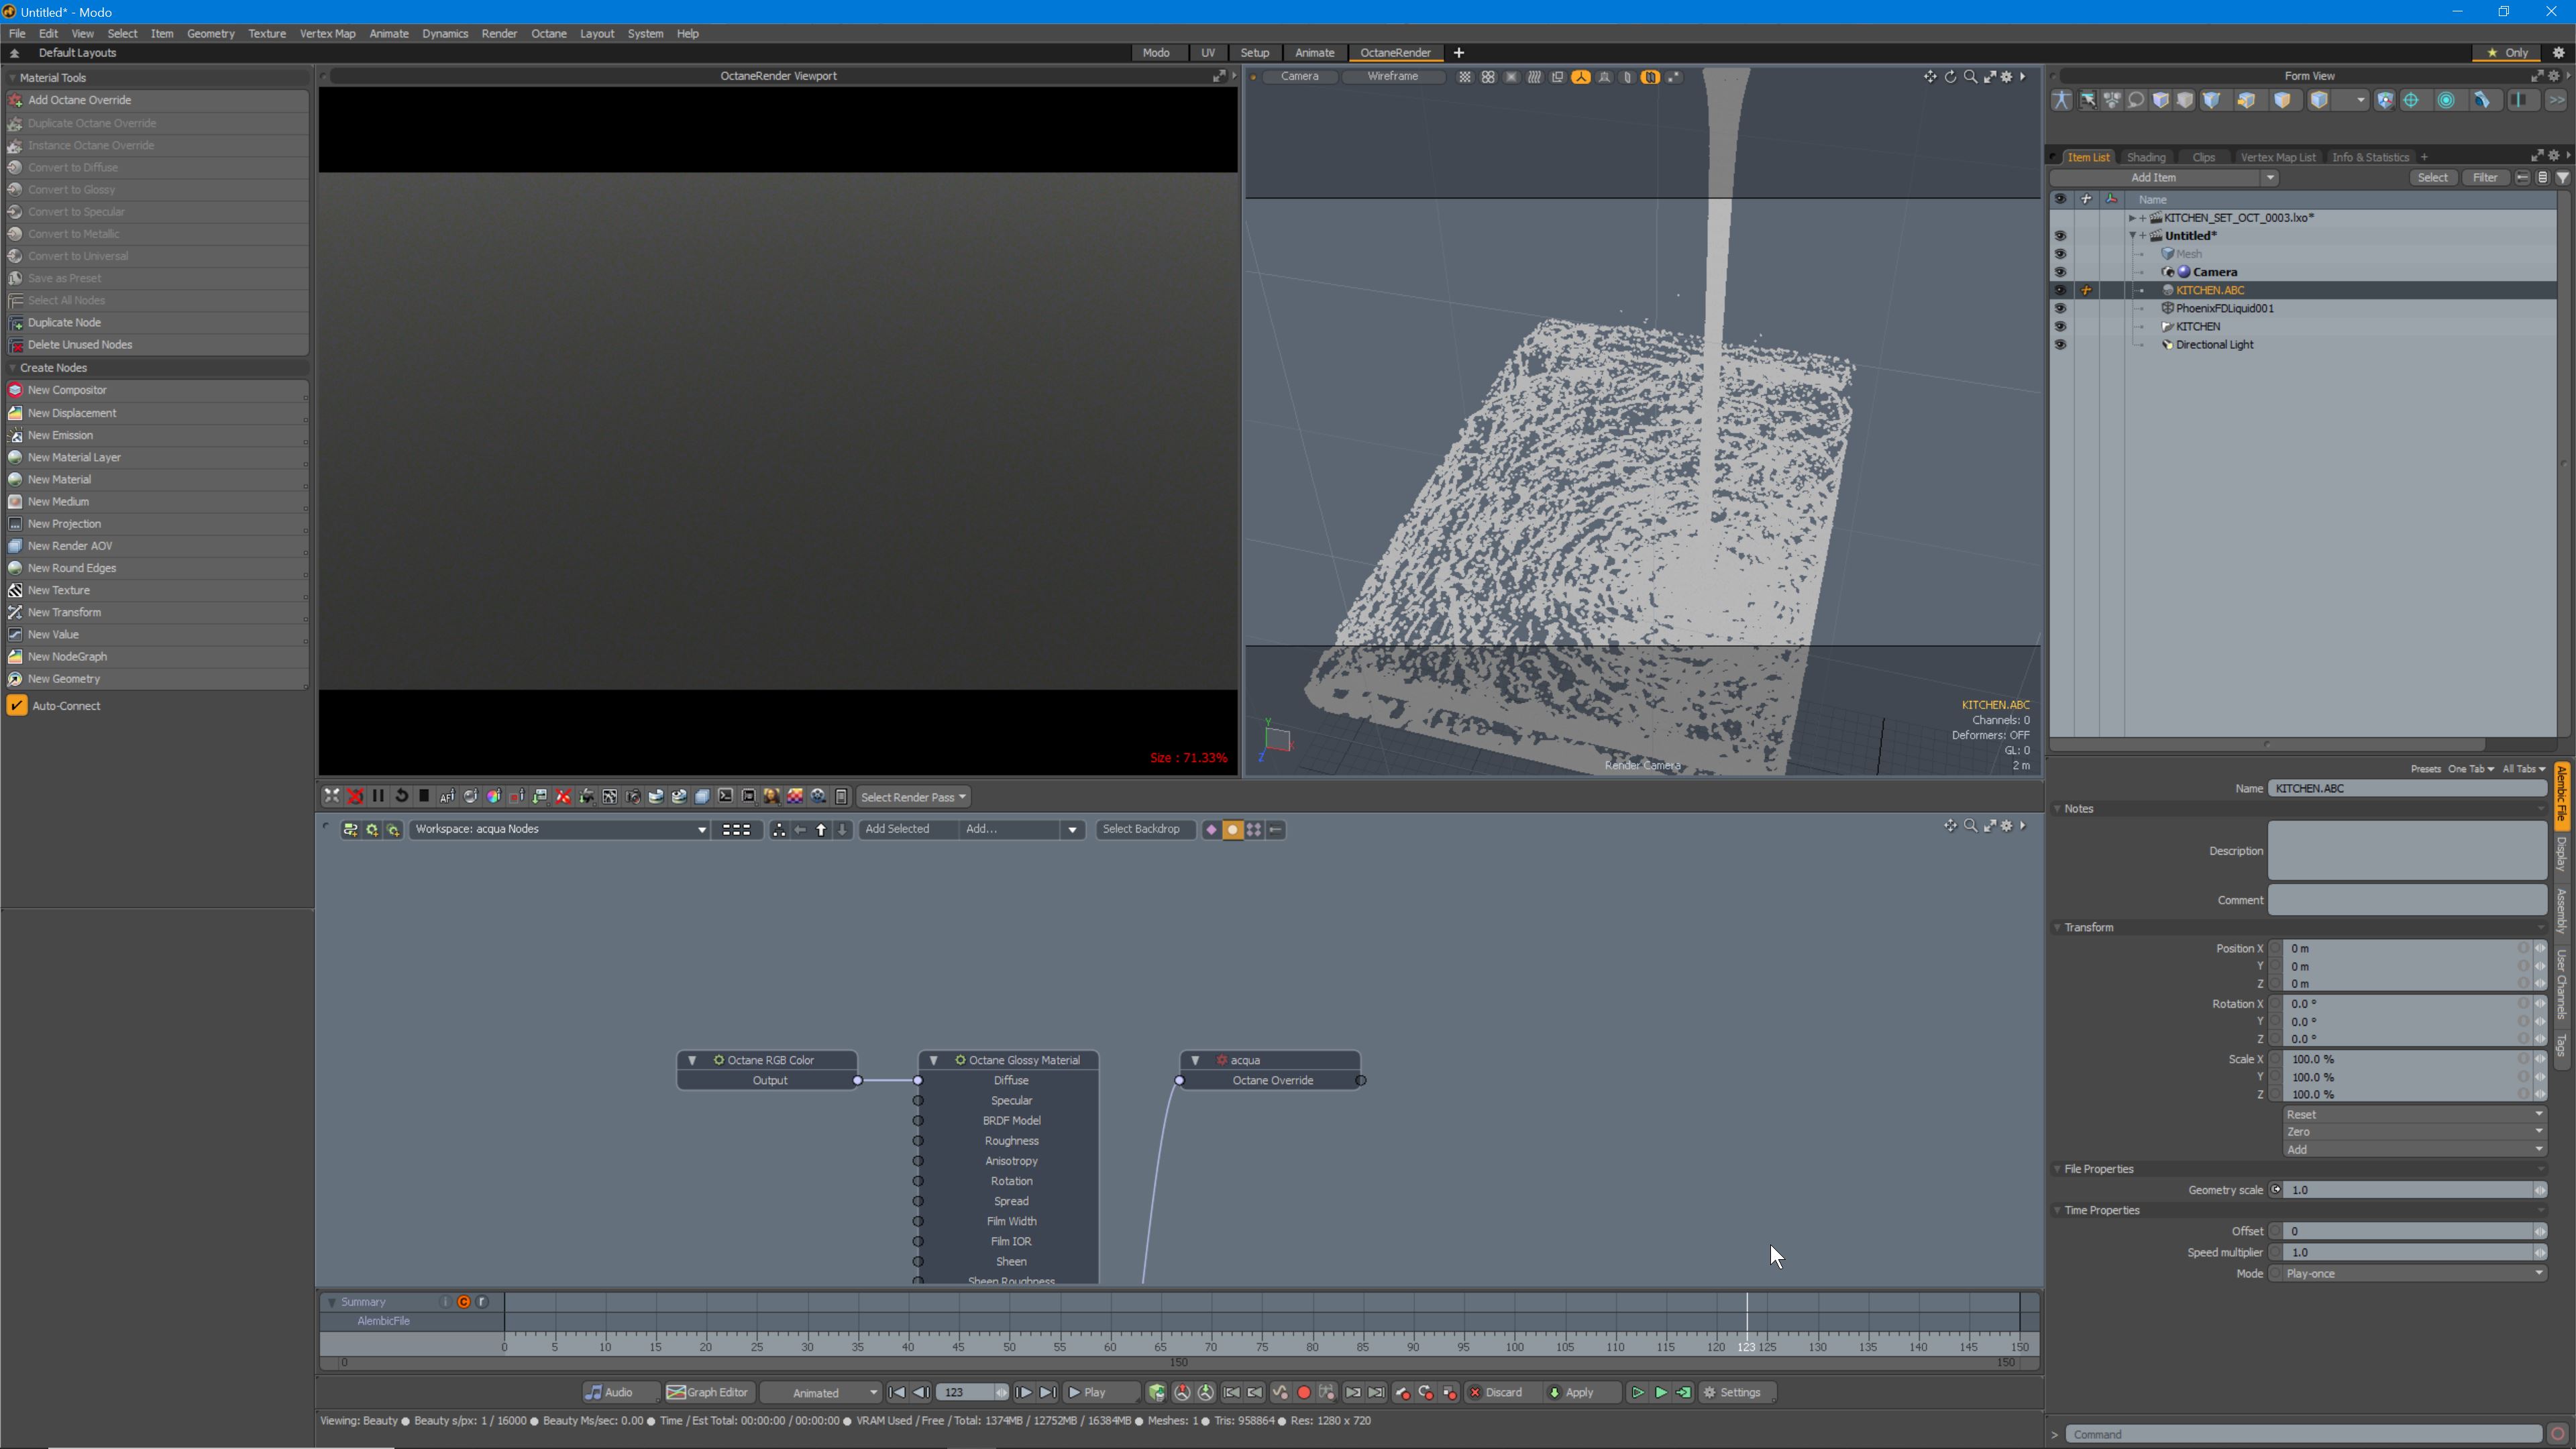Toggle visibility of PhoenixFDLiquid001
This screenshot has height=1449, width=2576.
(2060, 309)
